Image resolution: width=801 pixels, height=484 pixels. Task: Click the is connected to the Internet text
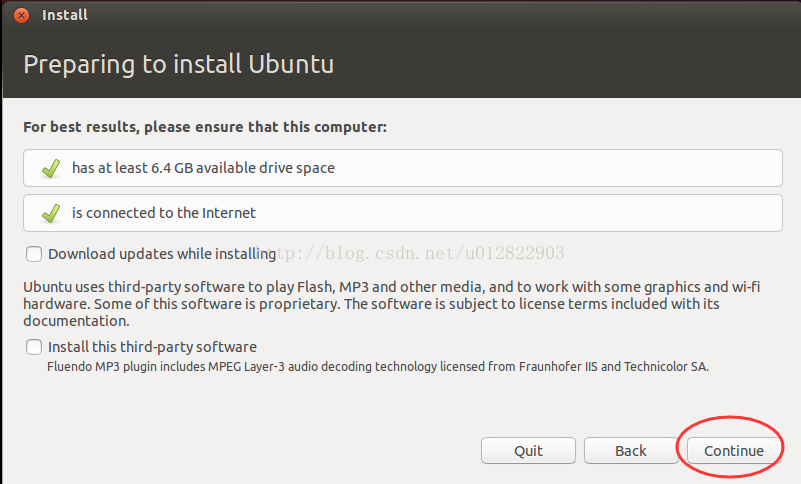point(164,213)
